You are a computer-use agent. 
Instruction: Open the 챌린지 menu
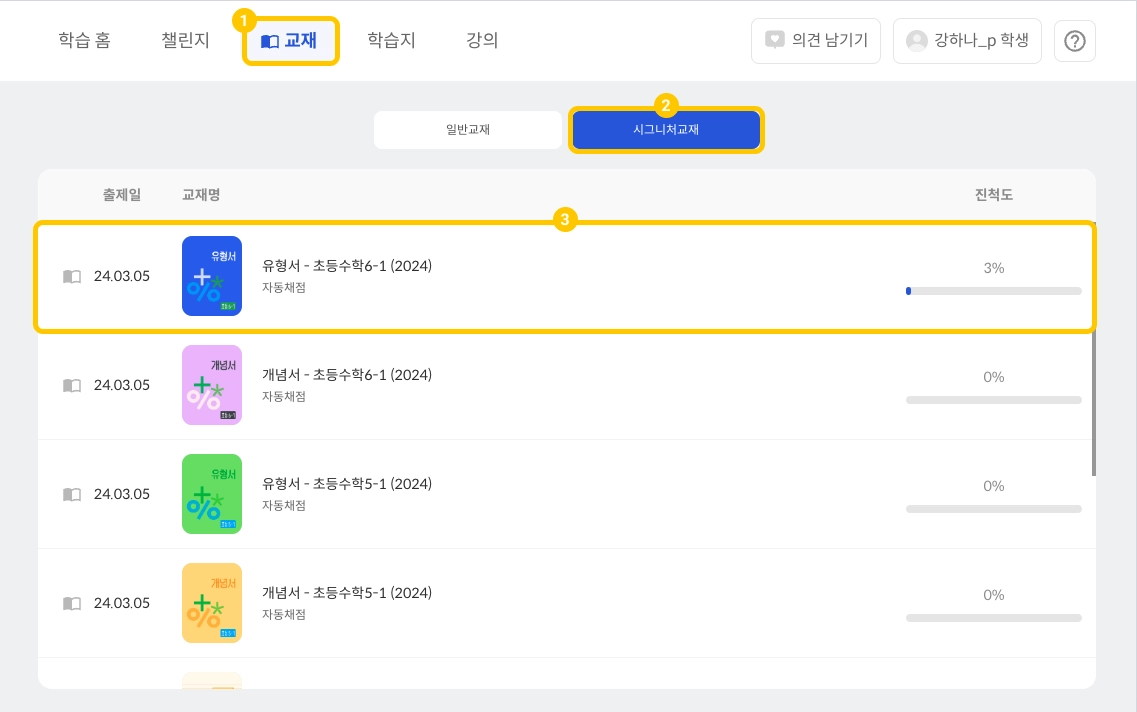[x=185, y=41]
